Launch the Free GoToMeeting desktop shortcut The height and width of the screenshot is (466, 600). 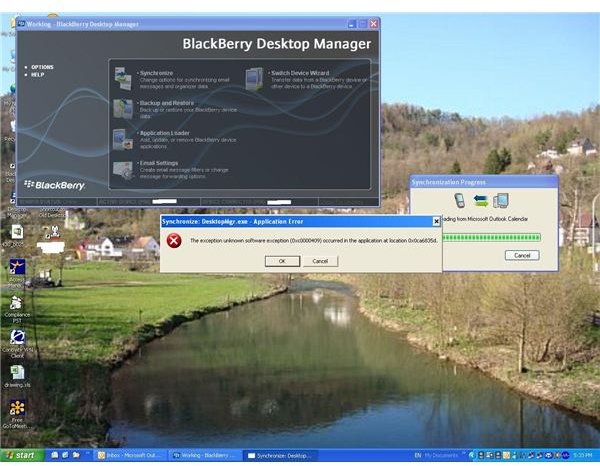(x=17, y=407)
